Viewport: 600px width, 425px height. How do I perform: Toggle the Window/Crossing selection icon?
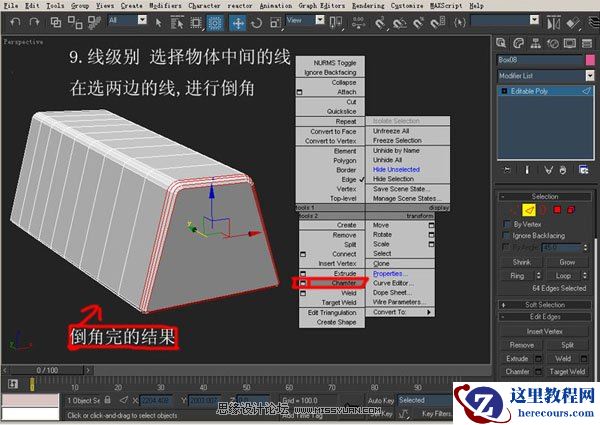(x=215, y=23)
